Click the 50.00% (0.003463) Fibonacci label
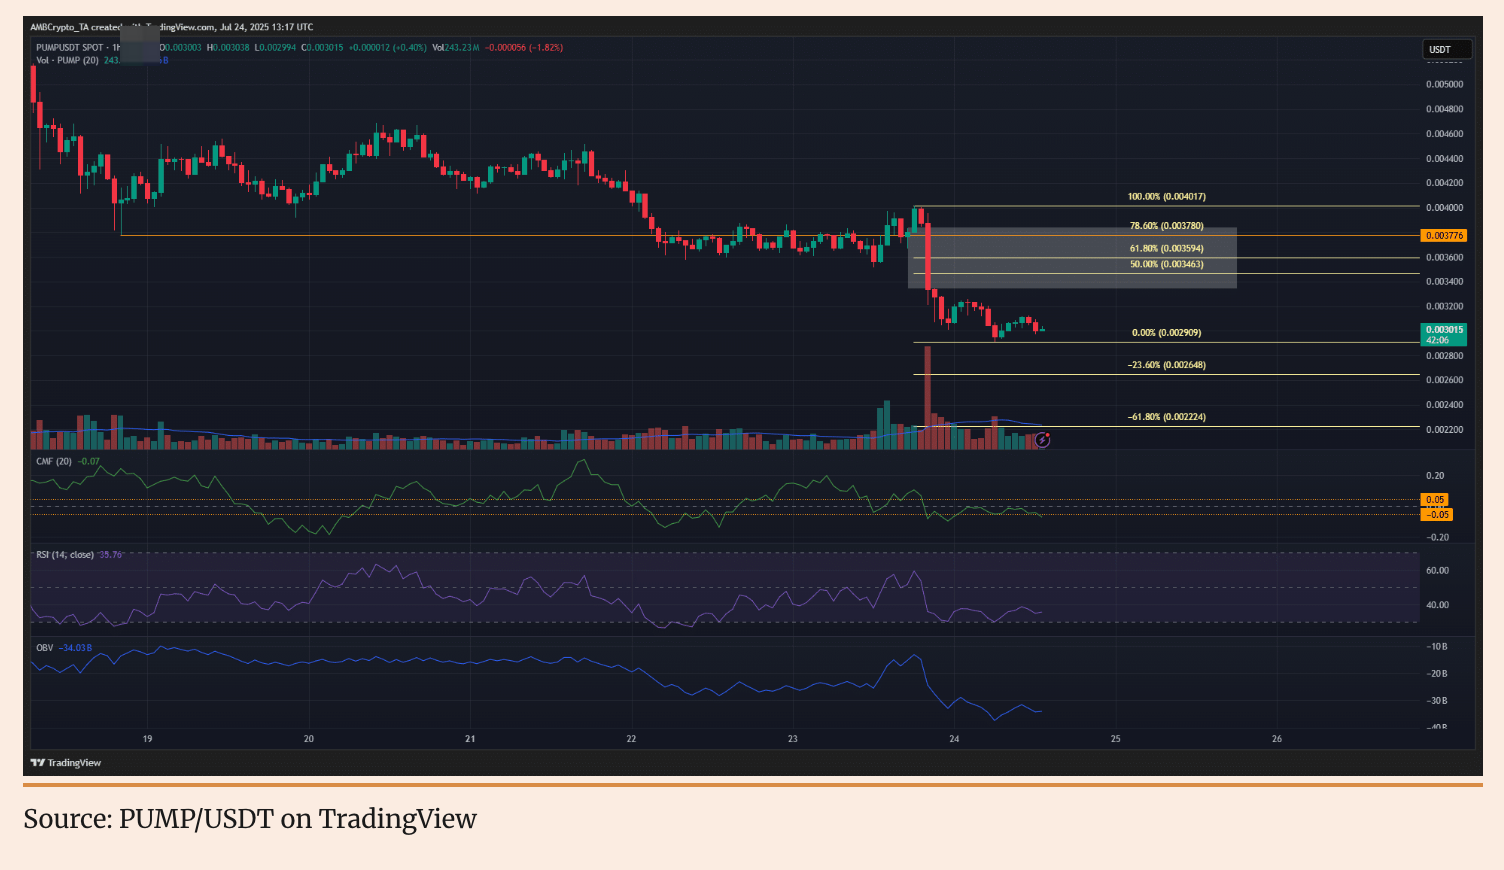1504x870 pixels. [1166, 264]
